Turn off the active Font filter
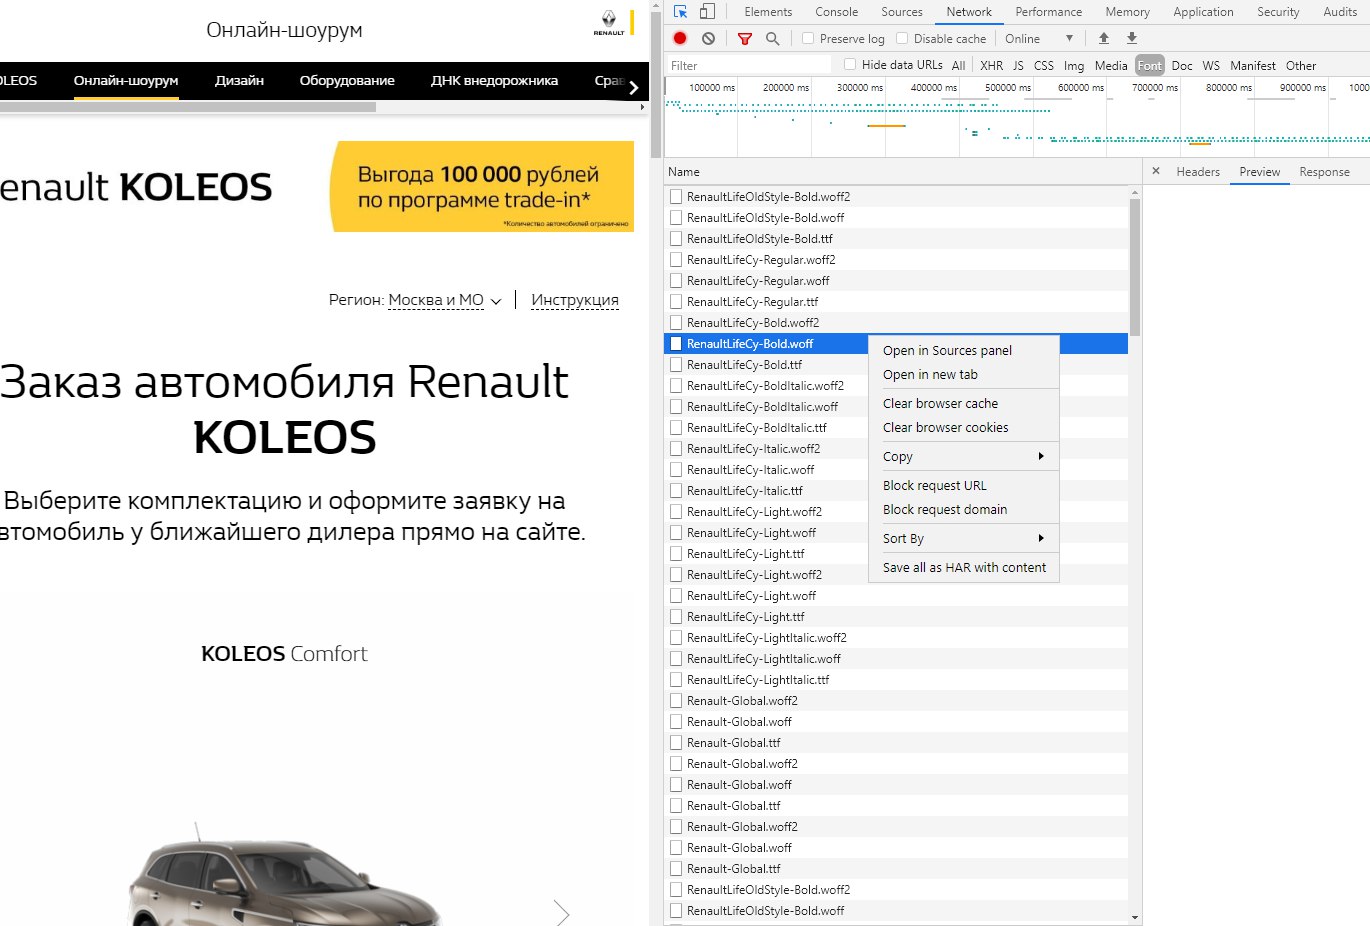Image resolution: width=1370 pixels, height=926 pixels. pyautogui.click(x=1150, y=65)
